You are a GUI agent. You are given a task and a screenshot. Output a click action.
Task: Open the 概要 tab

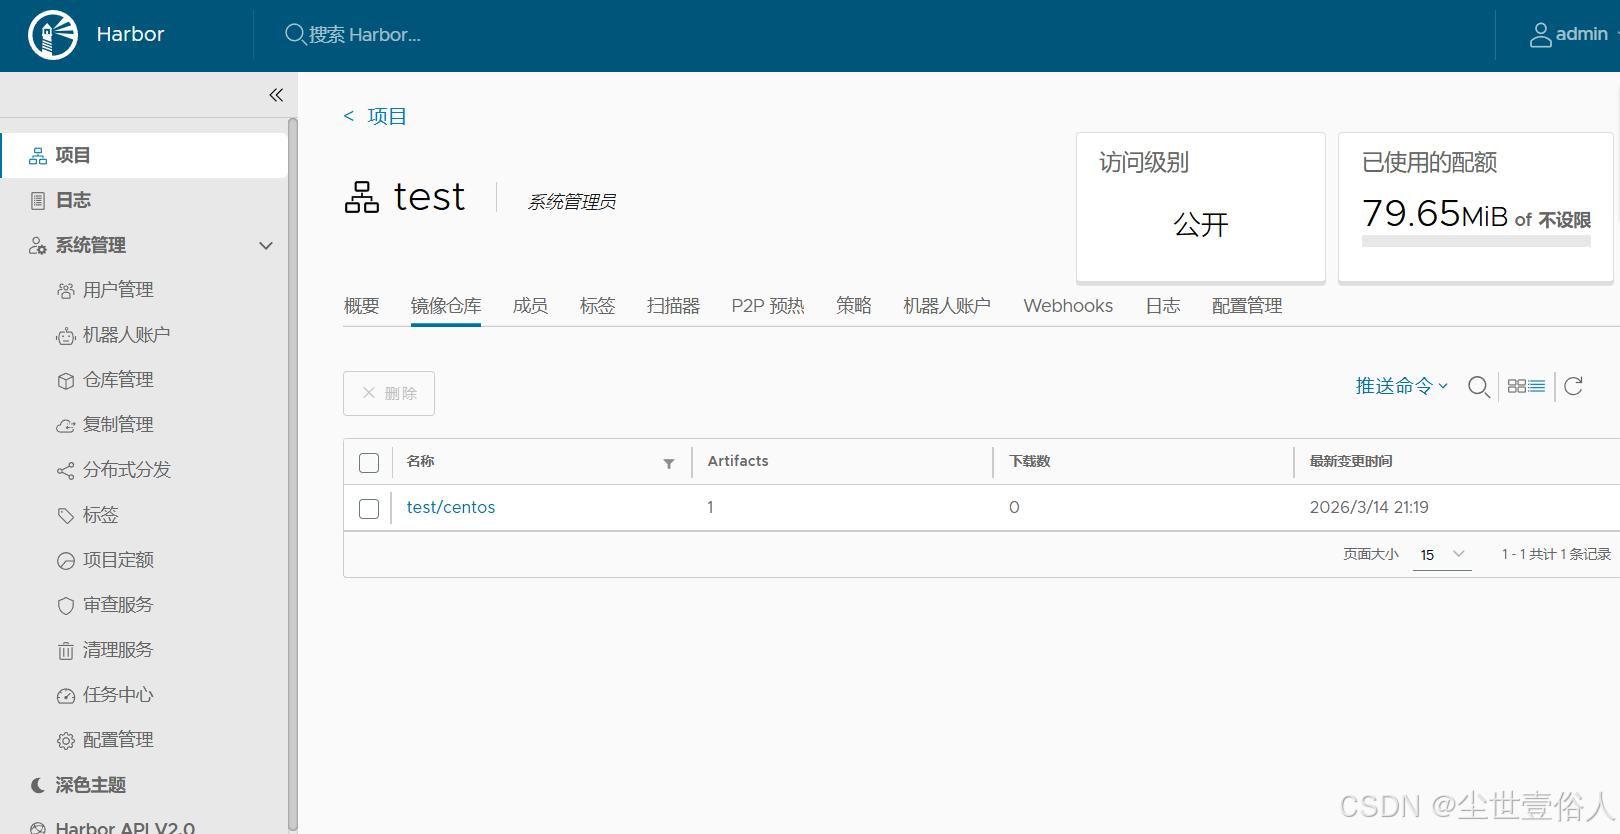click(x=362, y=306)
